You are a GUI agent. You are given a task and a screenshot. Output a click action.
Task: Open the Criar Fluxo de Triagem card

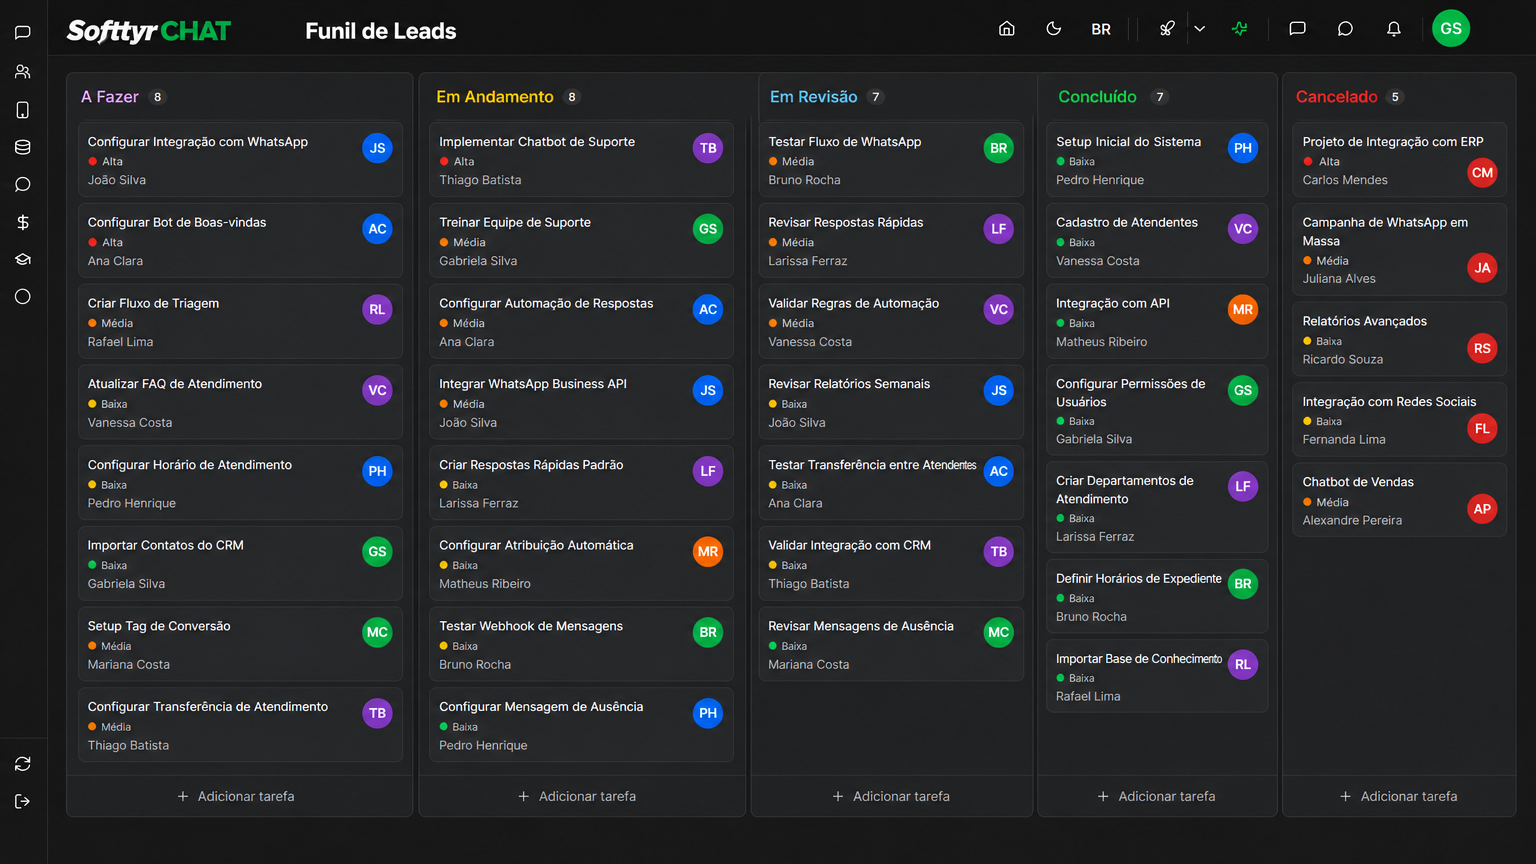[240, 322]
